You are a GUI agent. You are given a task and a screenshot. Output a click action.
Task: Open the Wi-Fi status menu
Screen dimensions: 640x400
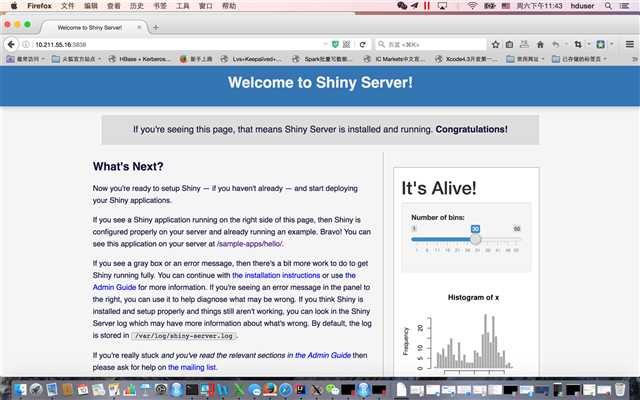point(472,6)
